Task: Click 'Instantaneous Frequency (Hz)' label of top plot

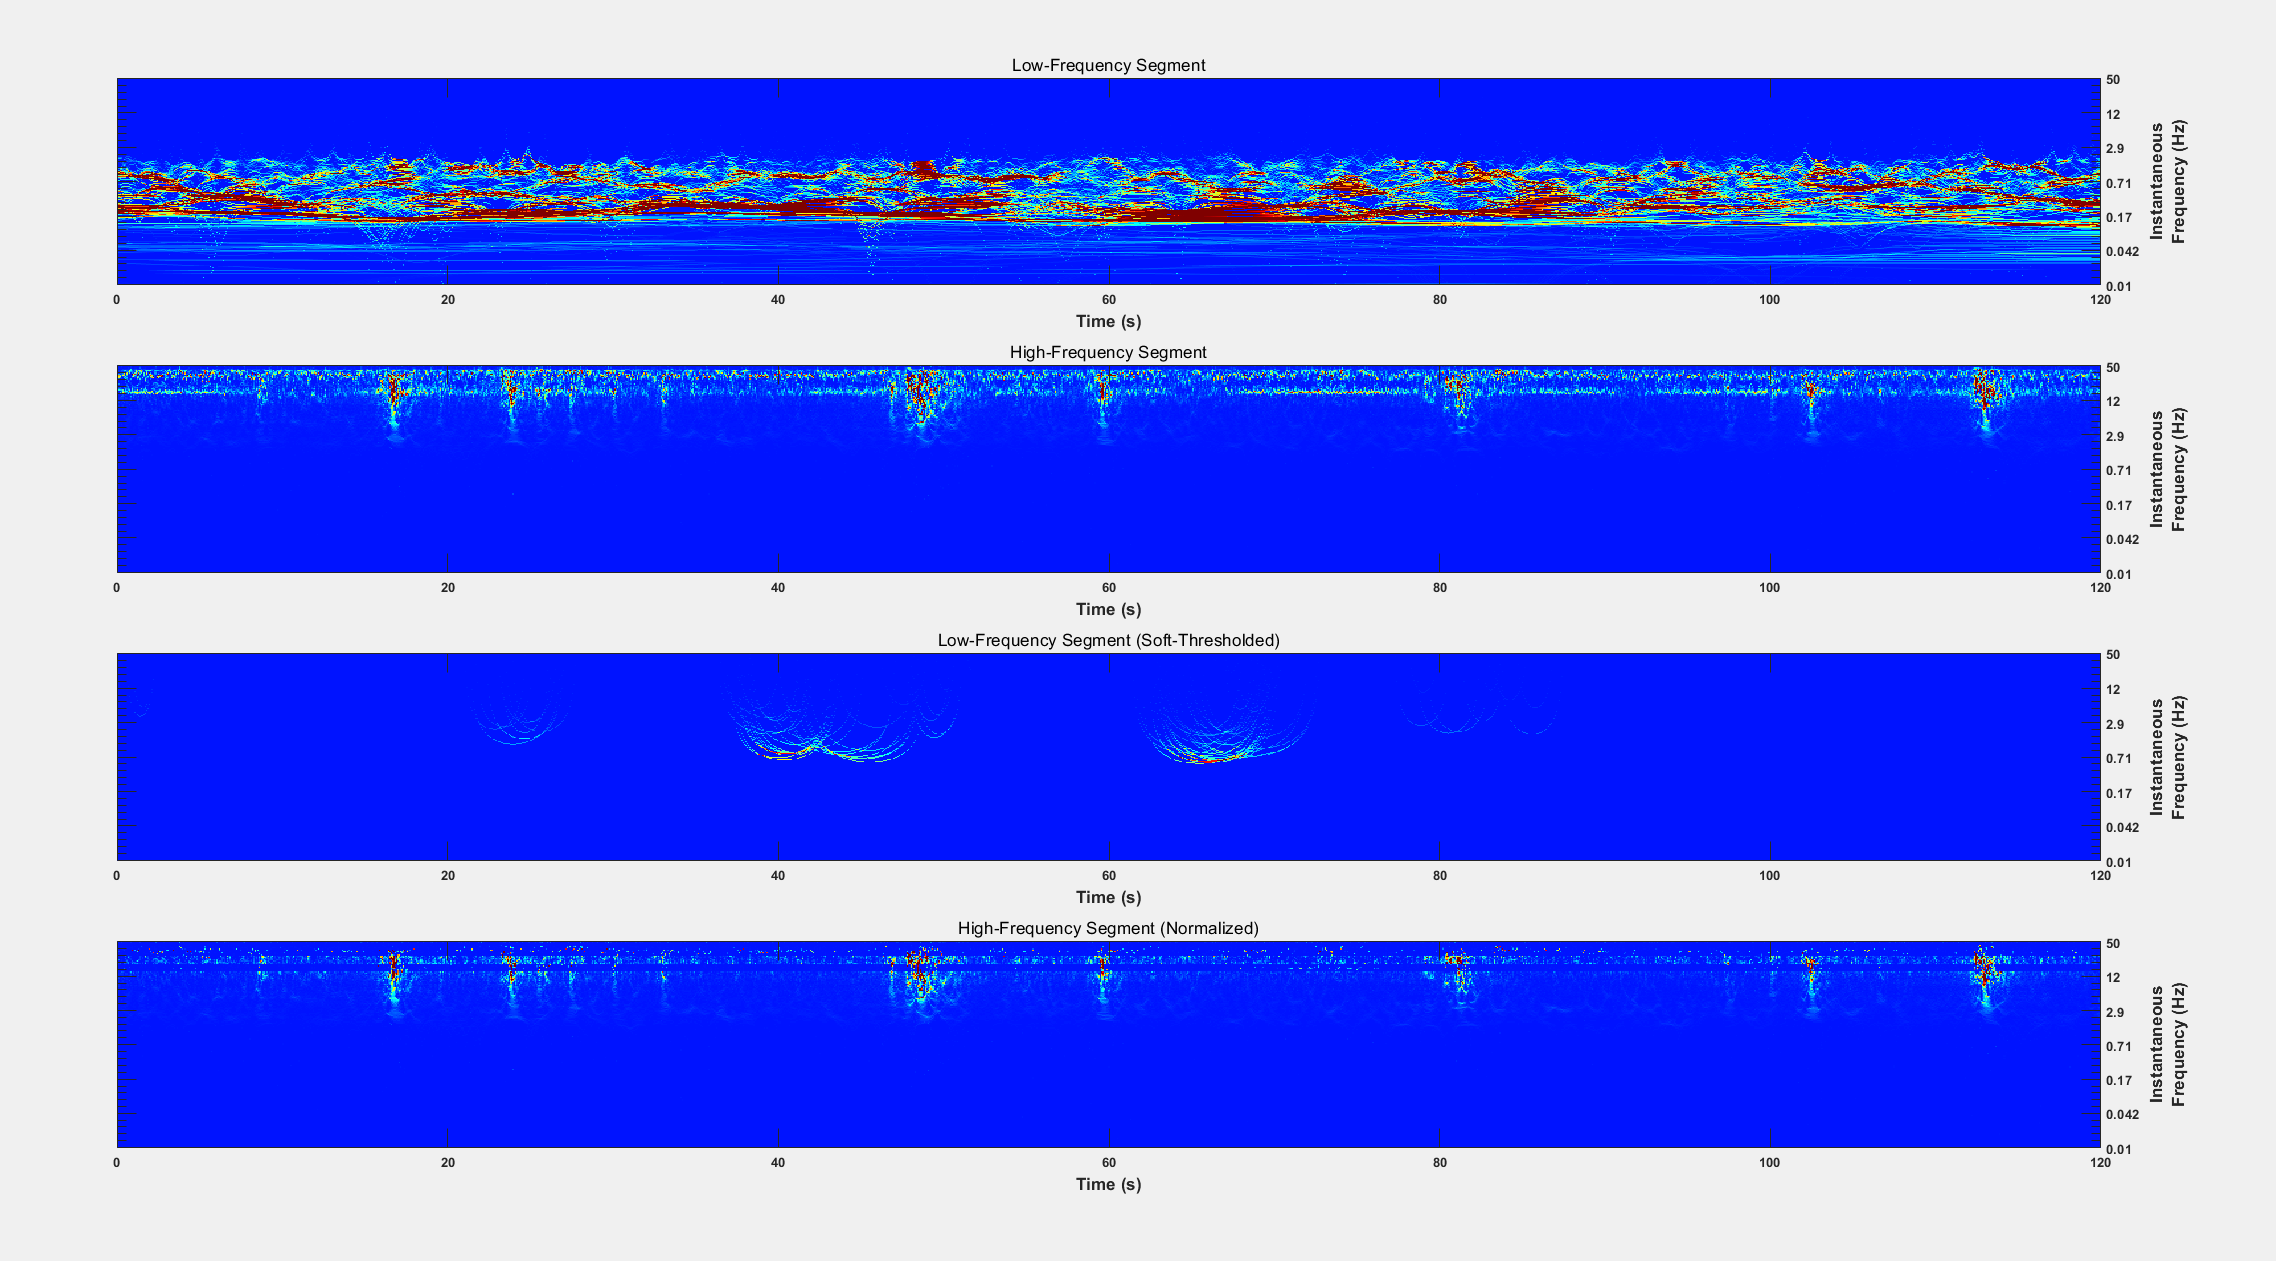Action: 2168,182
